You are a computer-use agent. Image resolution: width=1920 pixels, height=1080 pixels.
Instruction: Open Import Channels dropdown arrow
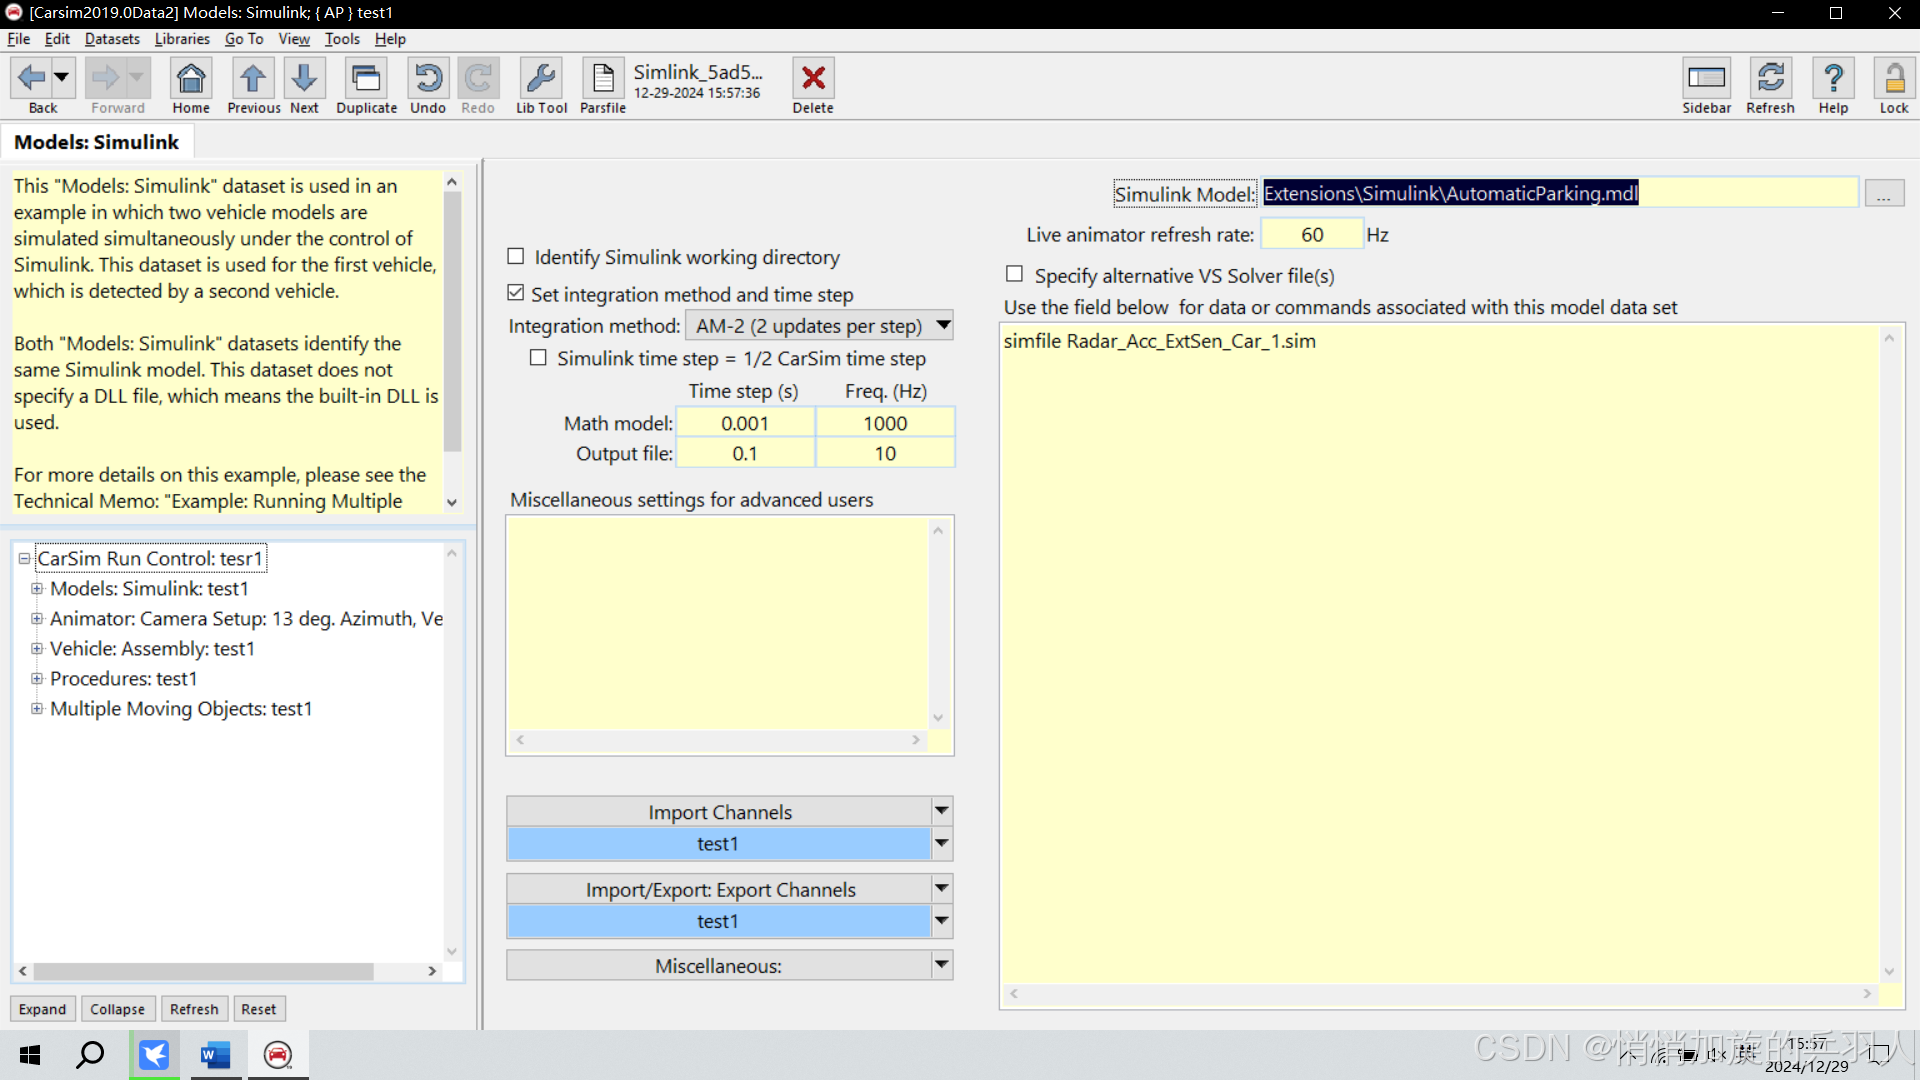[x=941, y=811]
